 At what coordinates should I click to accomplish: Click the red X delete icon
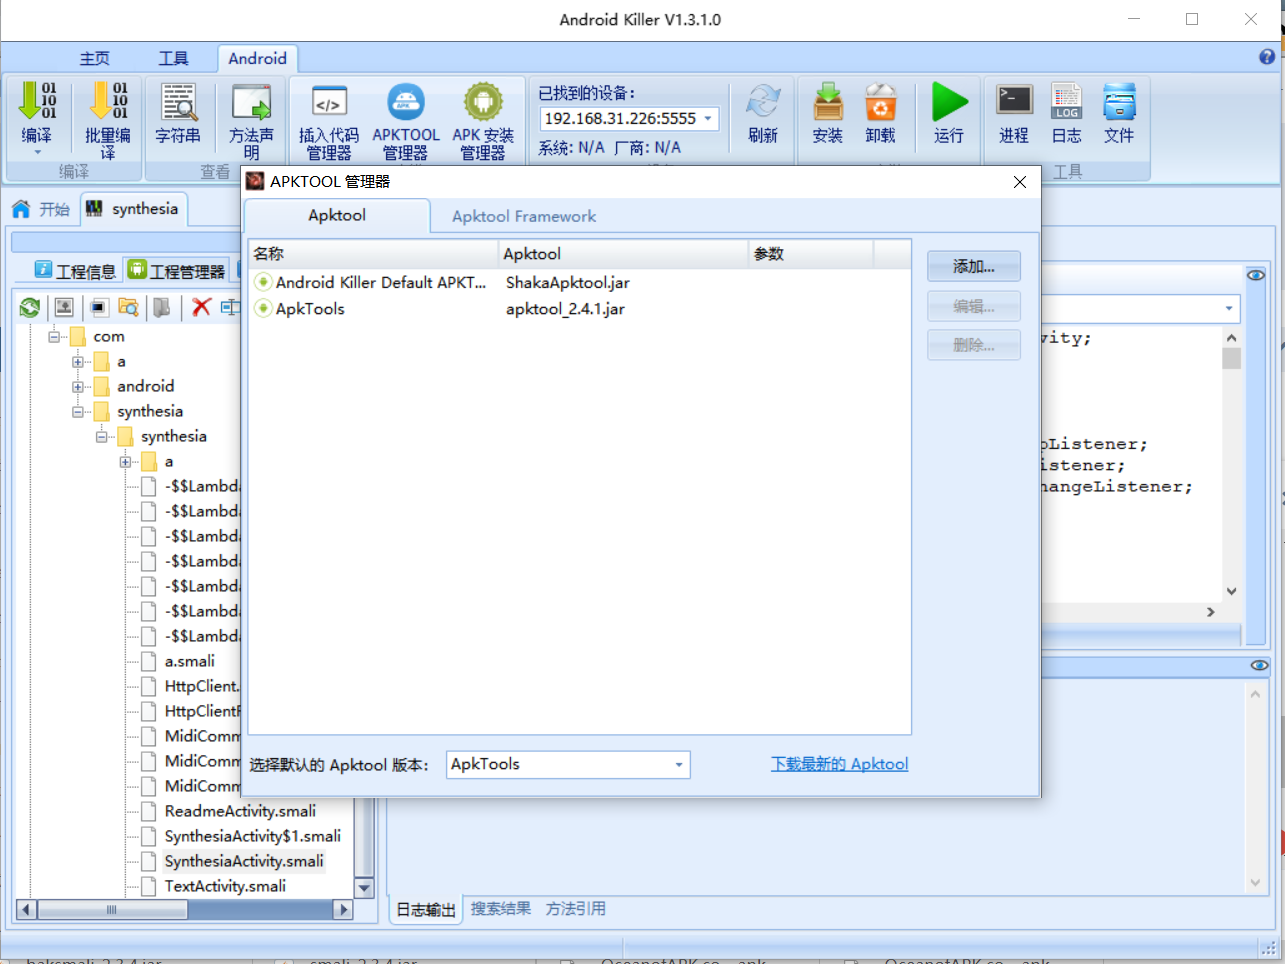pyautogui.click(x=201, y=307)
